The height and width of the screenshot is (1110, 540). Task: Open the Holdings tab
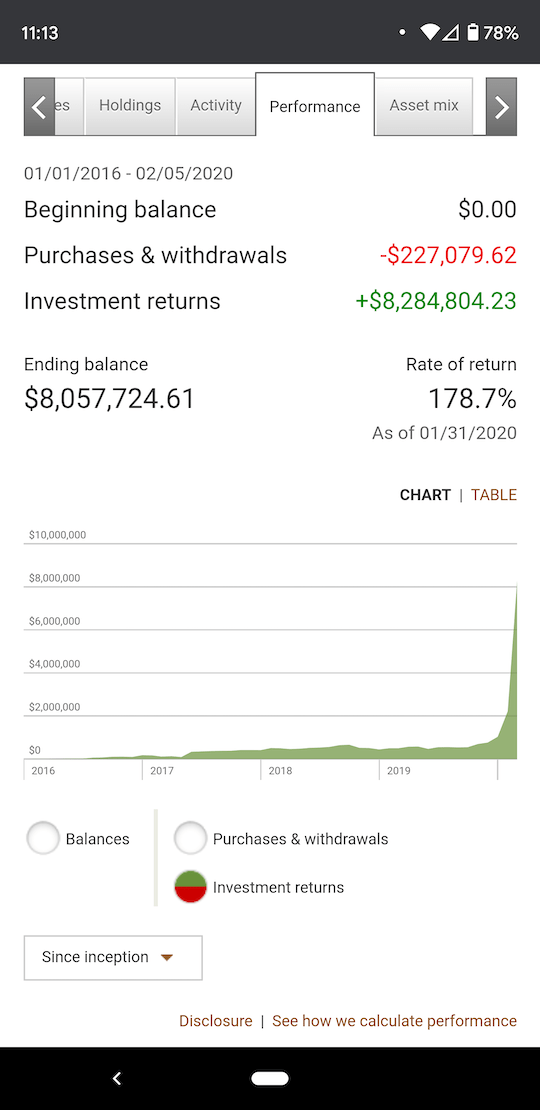click(x=130, y=105)
